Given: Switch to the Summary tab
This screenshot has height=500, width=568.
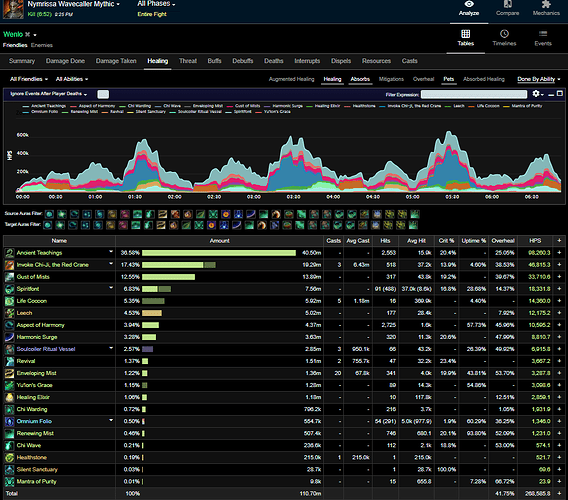Looking at the screenshot, I should [22, 61].
